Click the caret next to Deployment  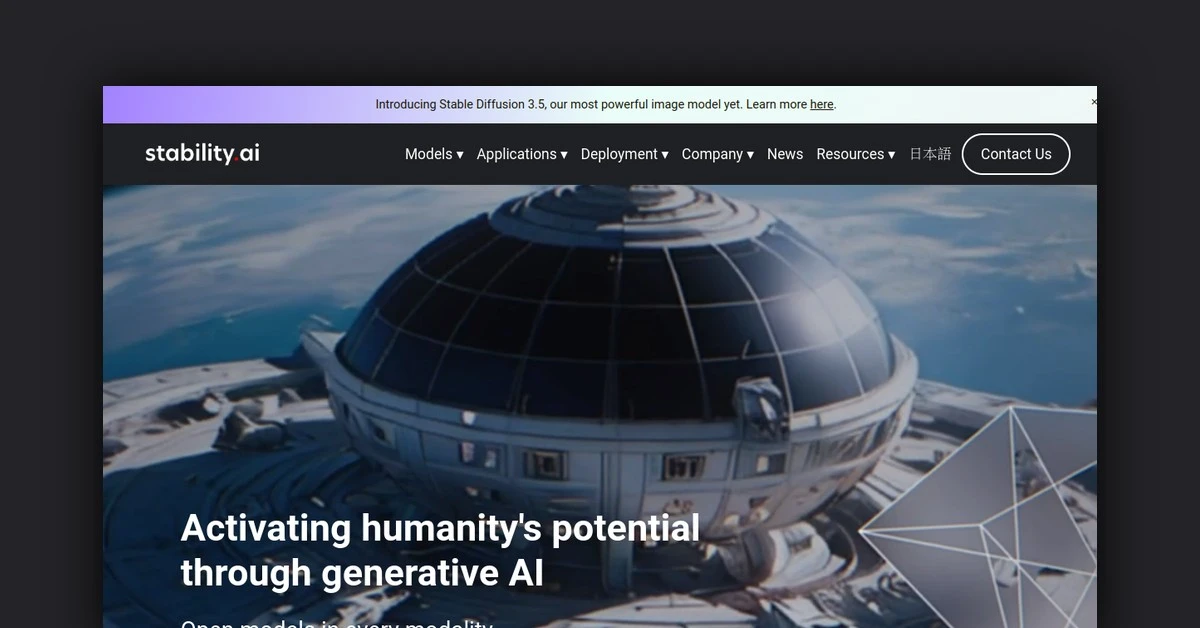coord(665,155)
